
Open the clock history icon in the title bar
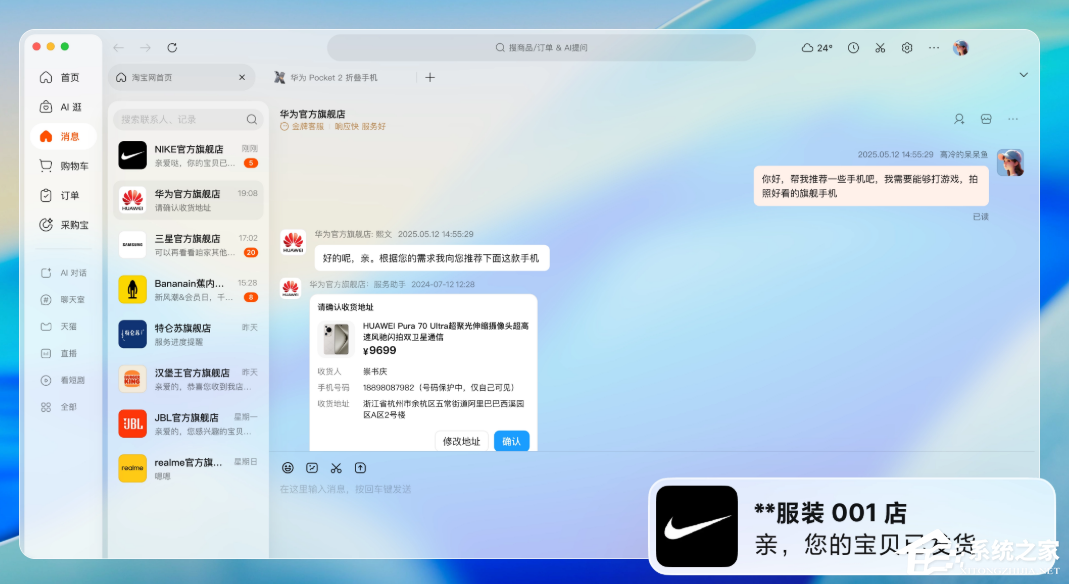[852, 47]
